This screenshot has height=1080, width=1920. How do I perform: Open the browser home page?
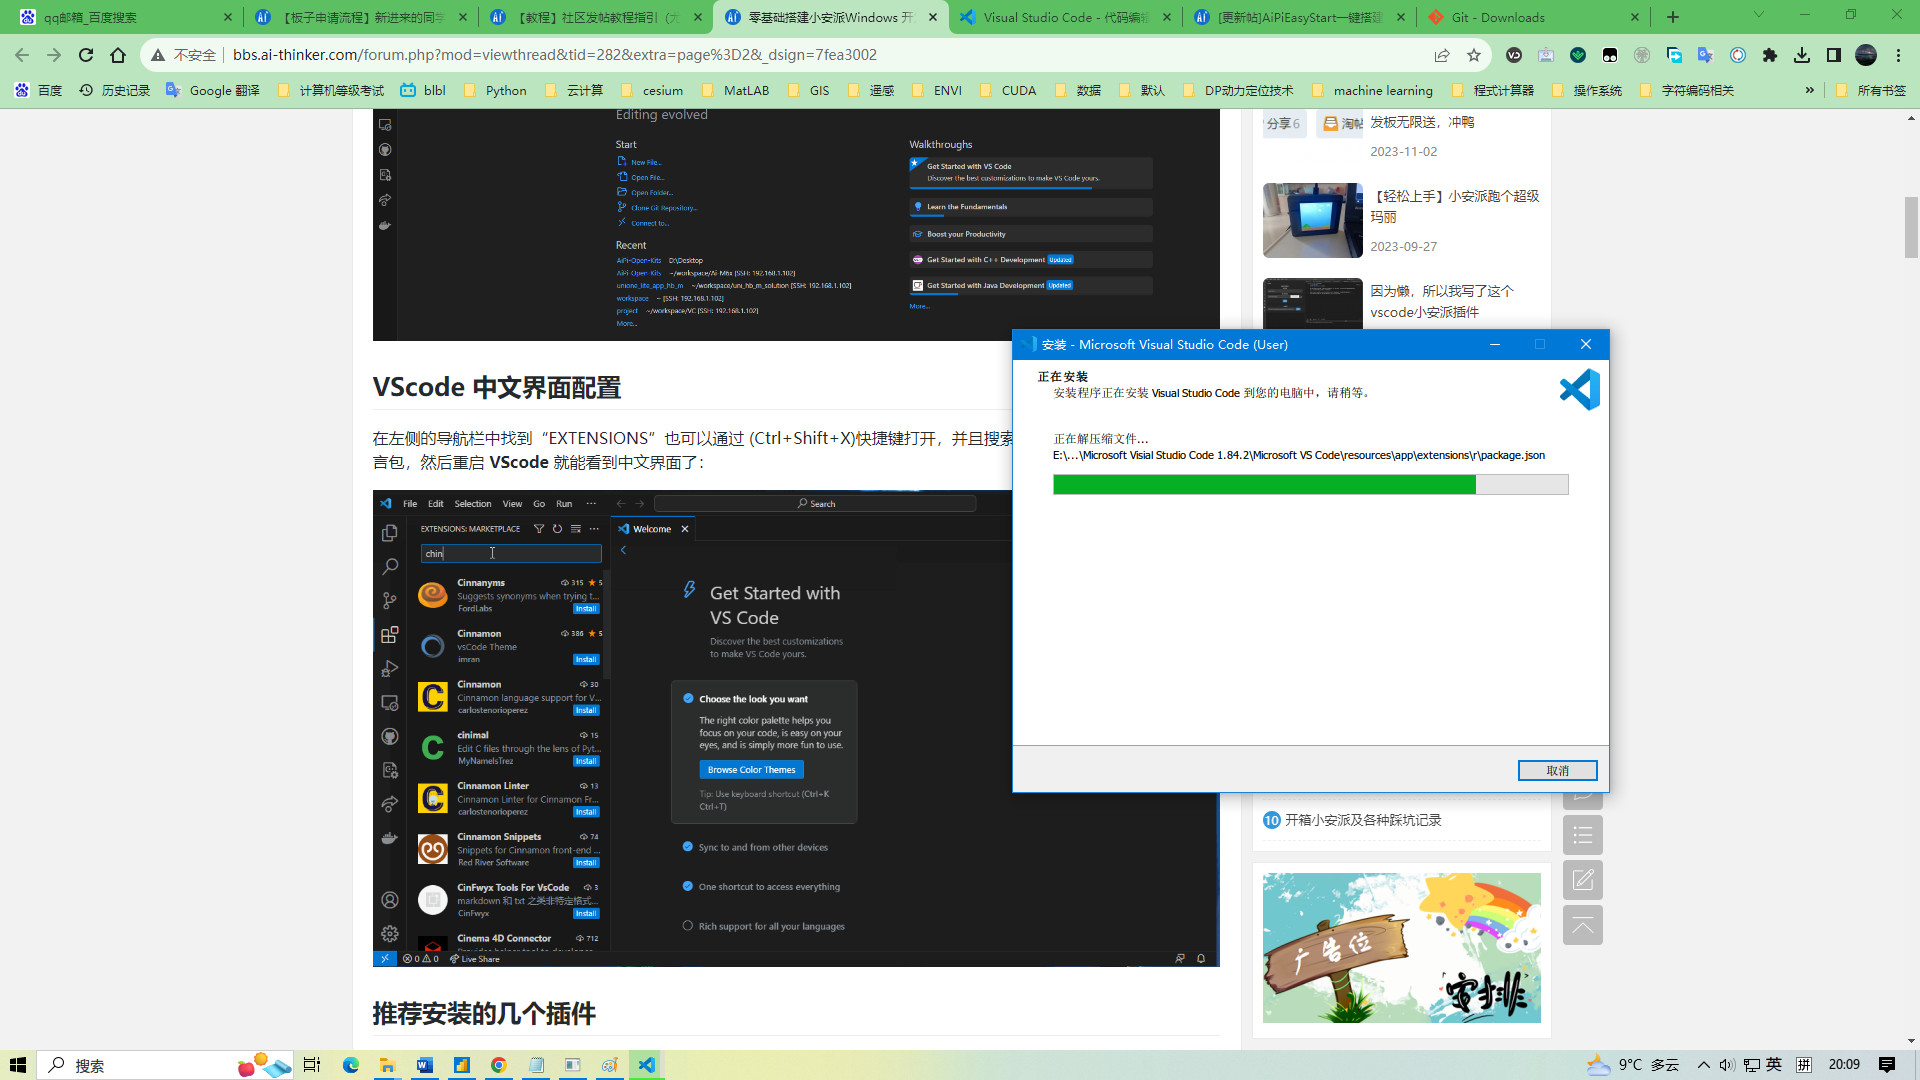[x=118, y=55]
